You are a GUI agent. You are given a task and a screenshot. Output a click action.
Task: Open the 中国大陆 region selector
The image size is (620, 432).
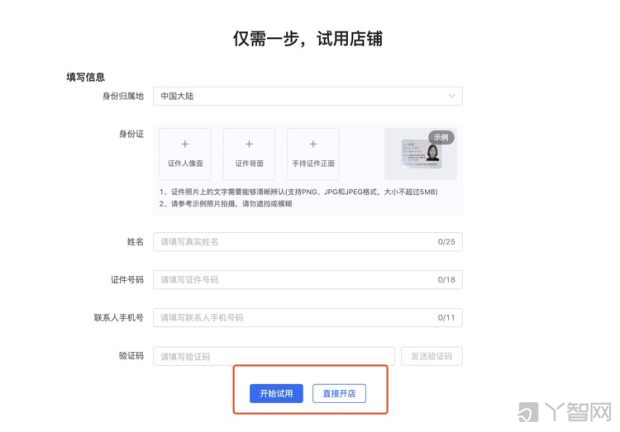(x=300, y=96)
